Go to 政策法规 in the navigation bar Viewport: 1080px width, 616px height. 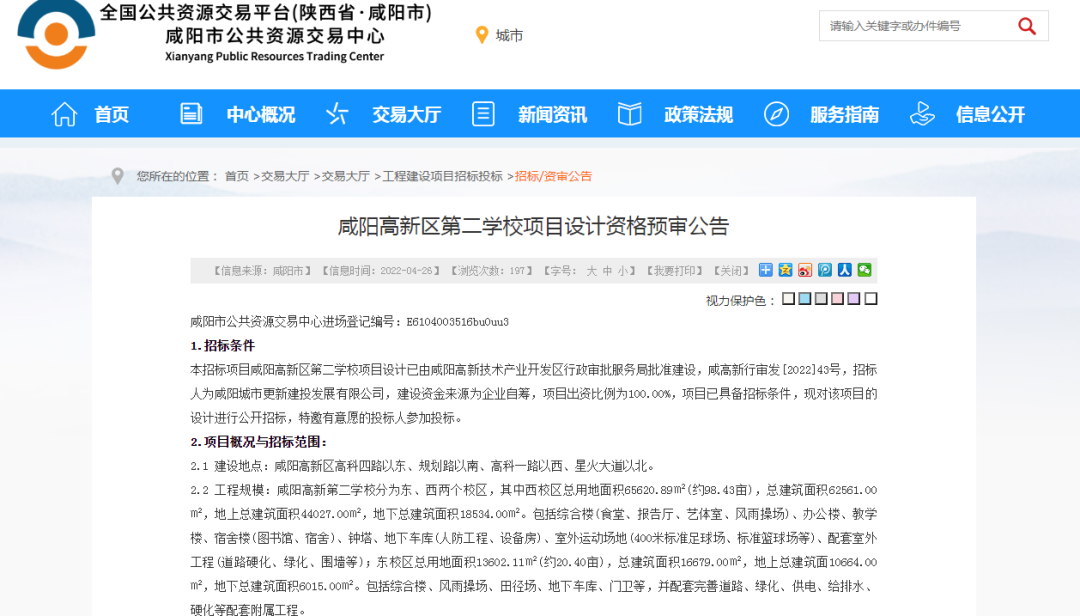coord(698,114)
